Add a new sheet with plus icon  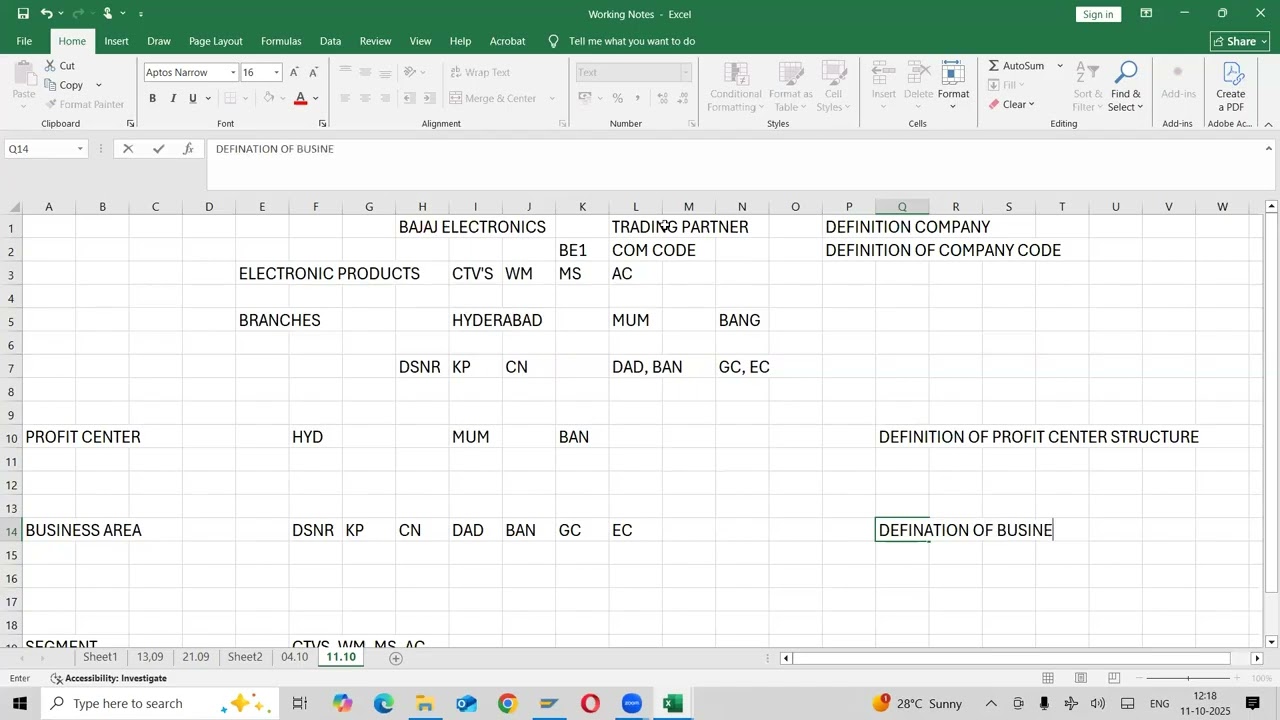[x=396, y=658]
